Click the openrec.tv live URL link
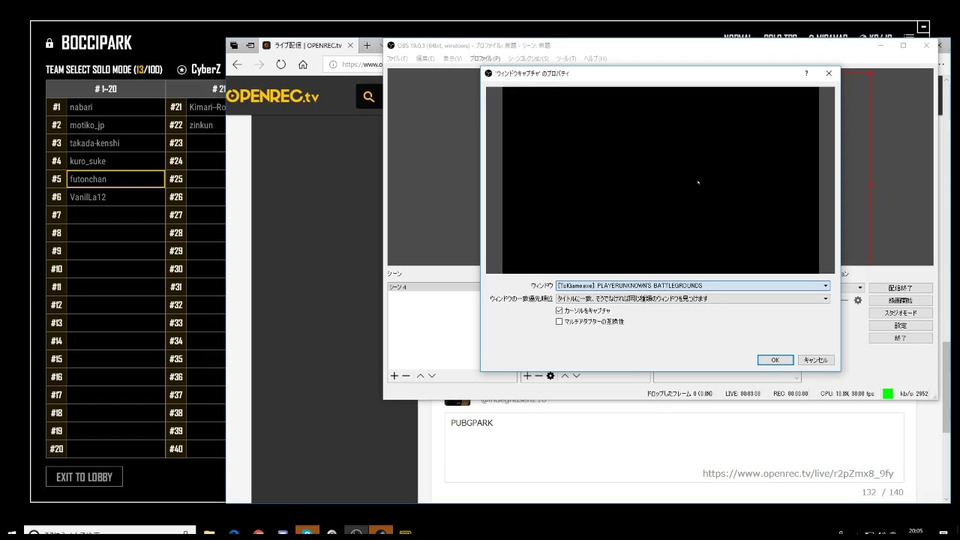Image resolution: width=960 pixels, height=540 pixels. 798,473
